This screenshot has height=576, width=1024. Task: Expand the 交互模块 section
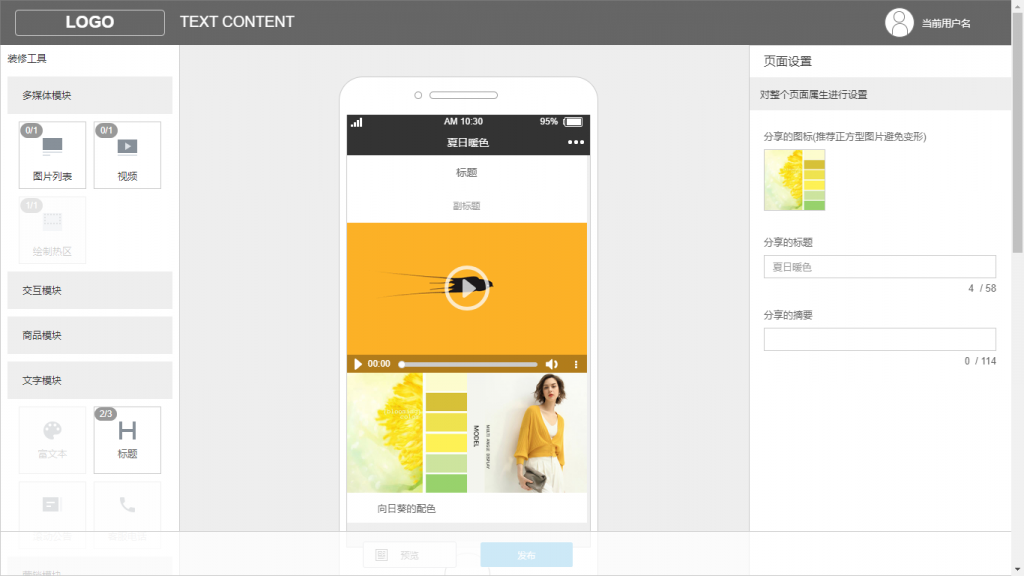(x=90, y=290)
